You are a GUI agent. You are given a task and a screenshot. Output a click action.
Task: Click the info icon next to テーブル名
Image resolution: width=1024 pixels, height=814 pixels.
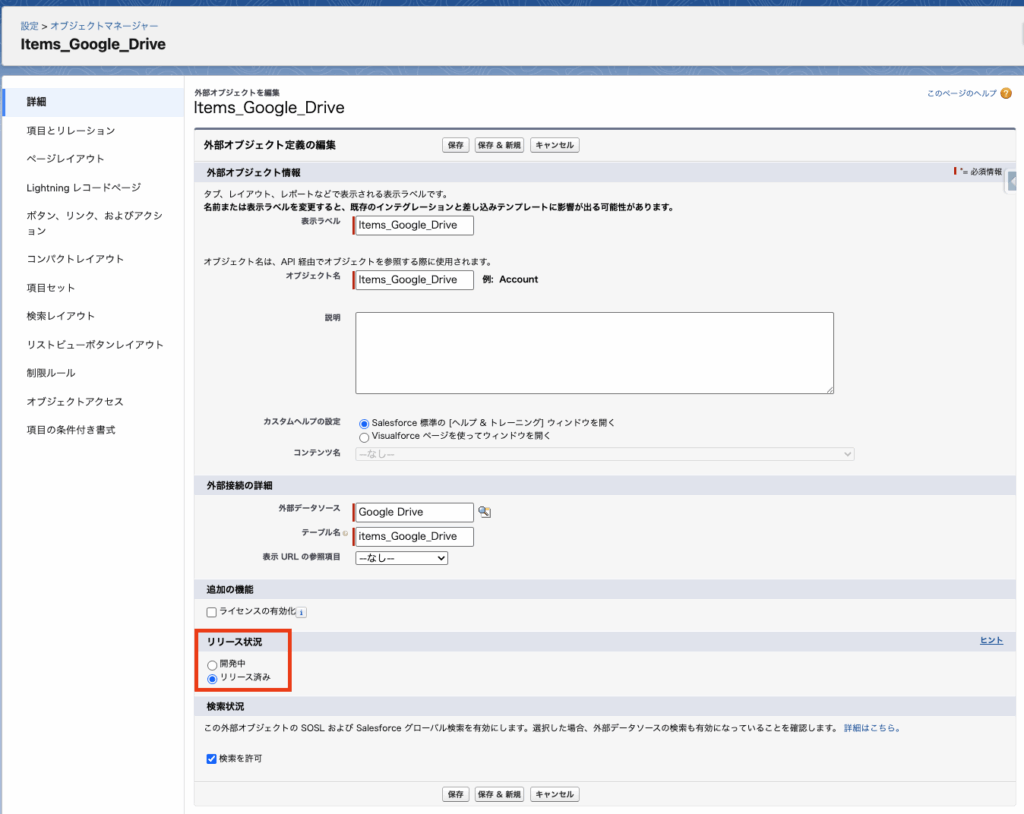[x=346, y=534]
